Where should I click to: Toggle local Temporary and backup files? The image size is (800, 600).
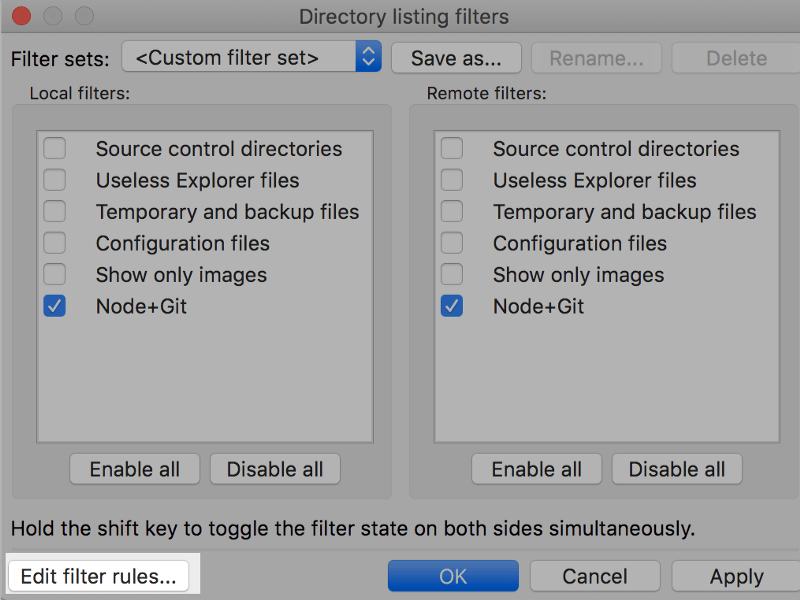[x=55, y=212]
